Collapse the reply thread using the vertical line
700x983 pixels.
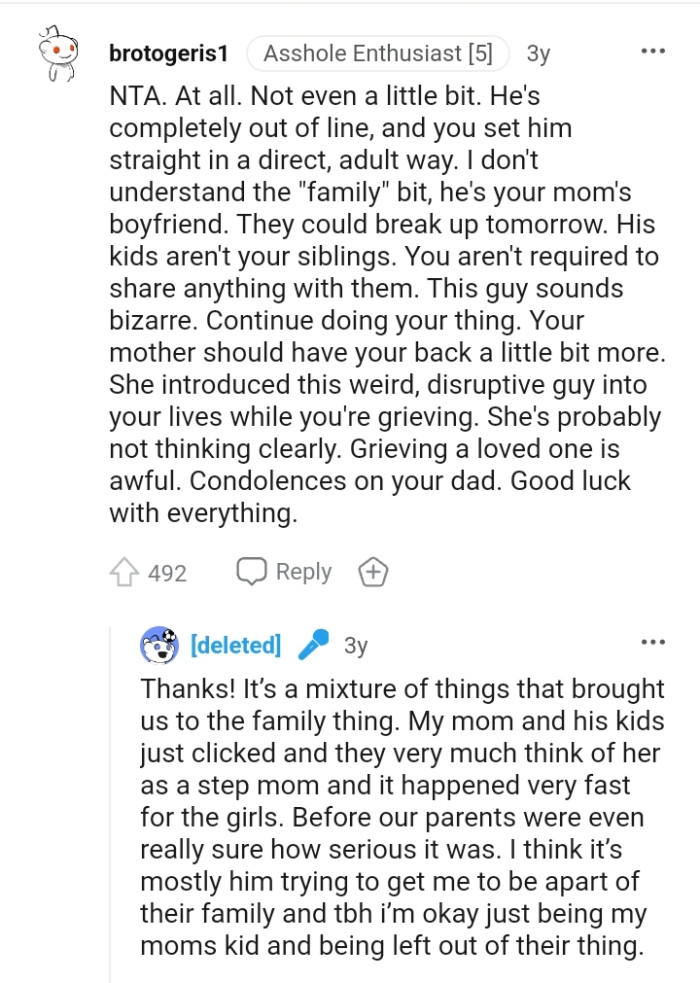coord(110,800)
